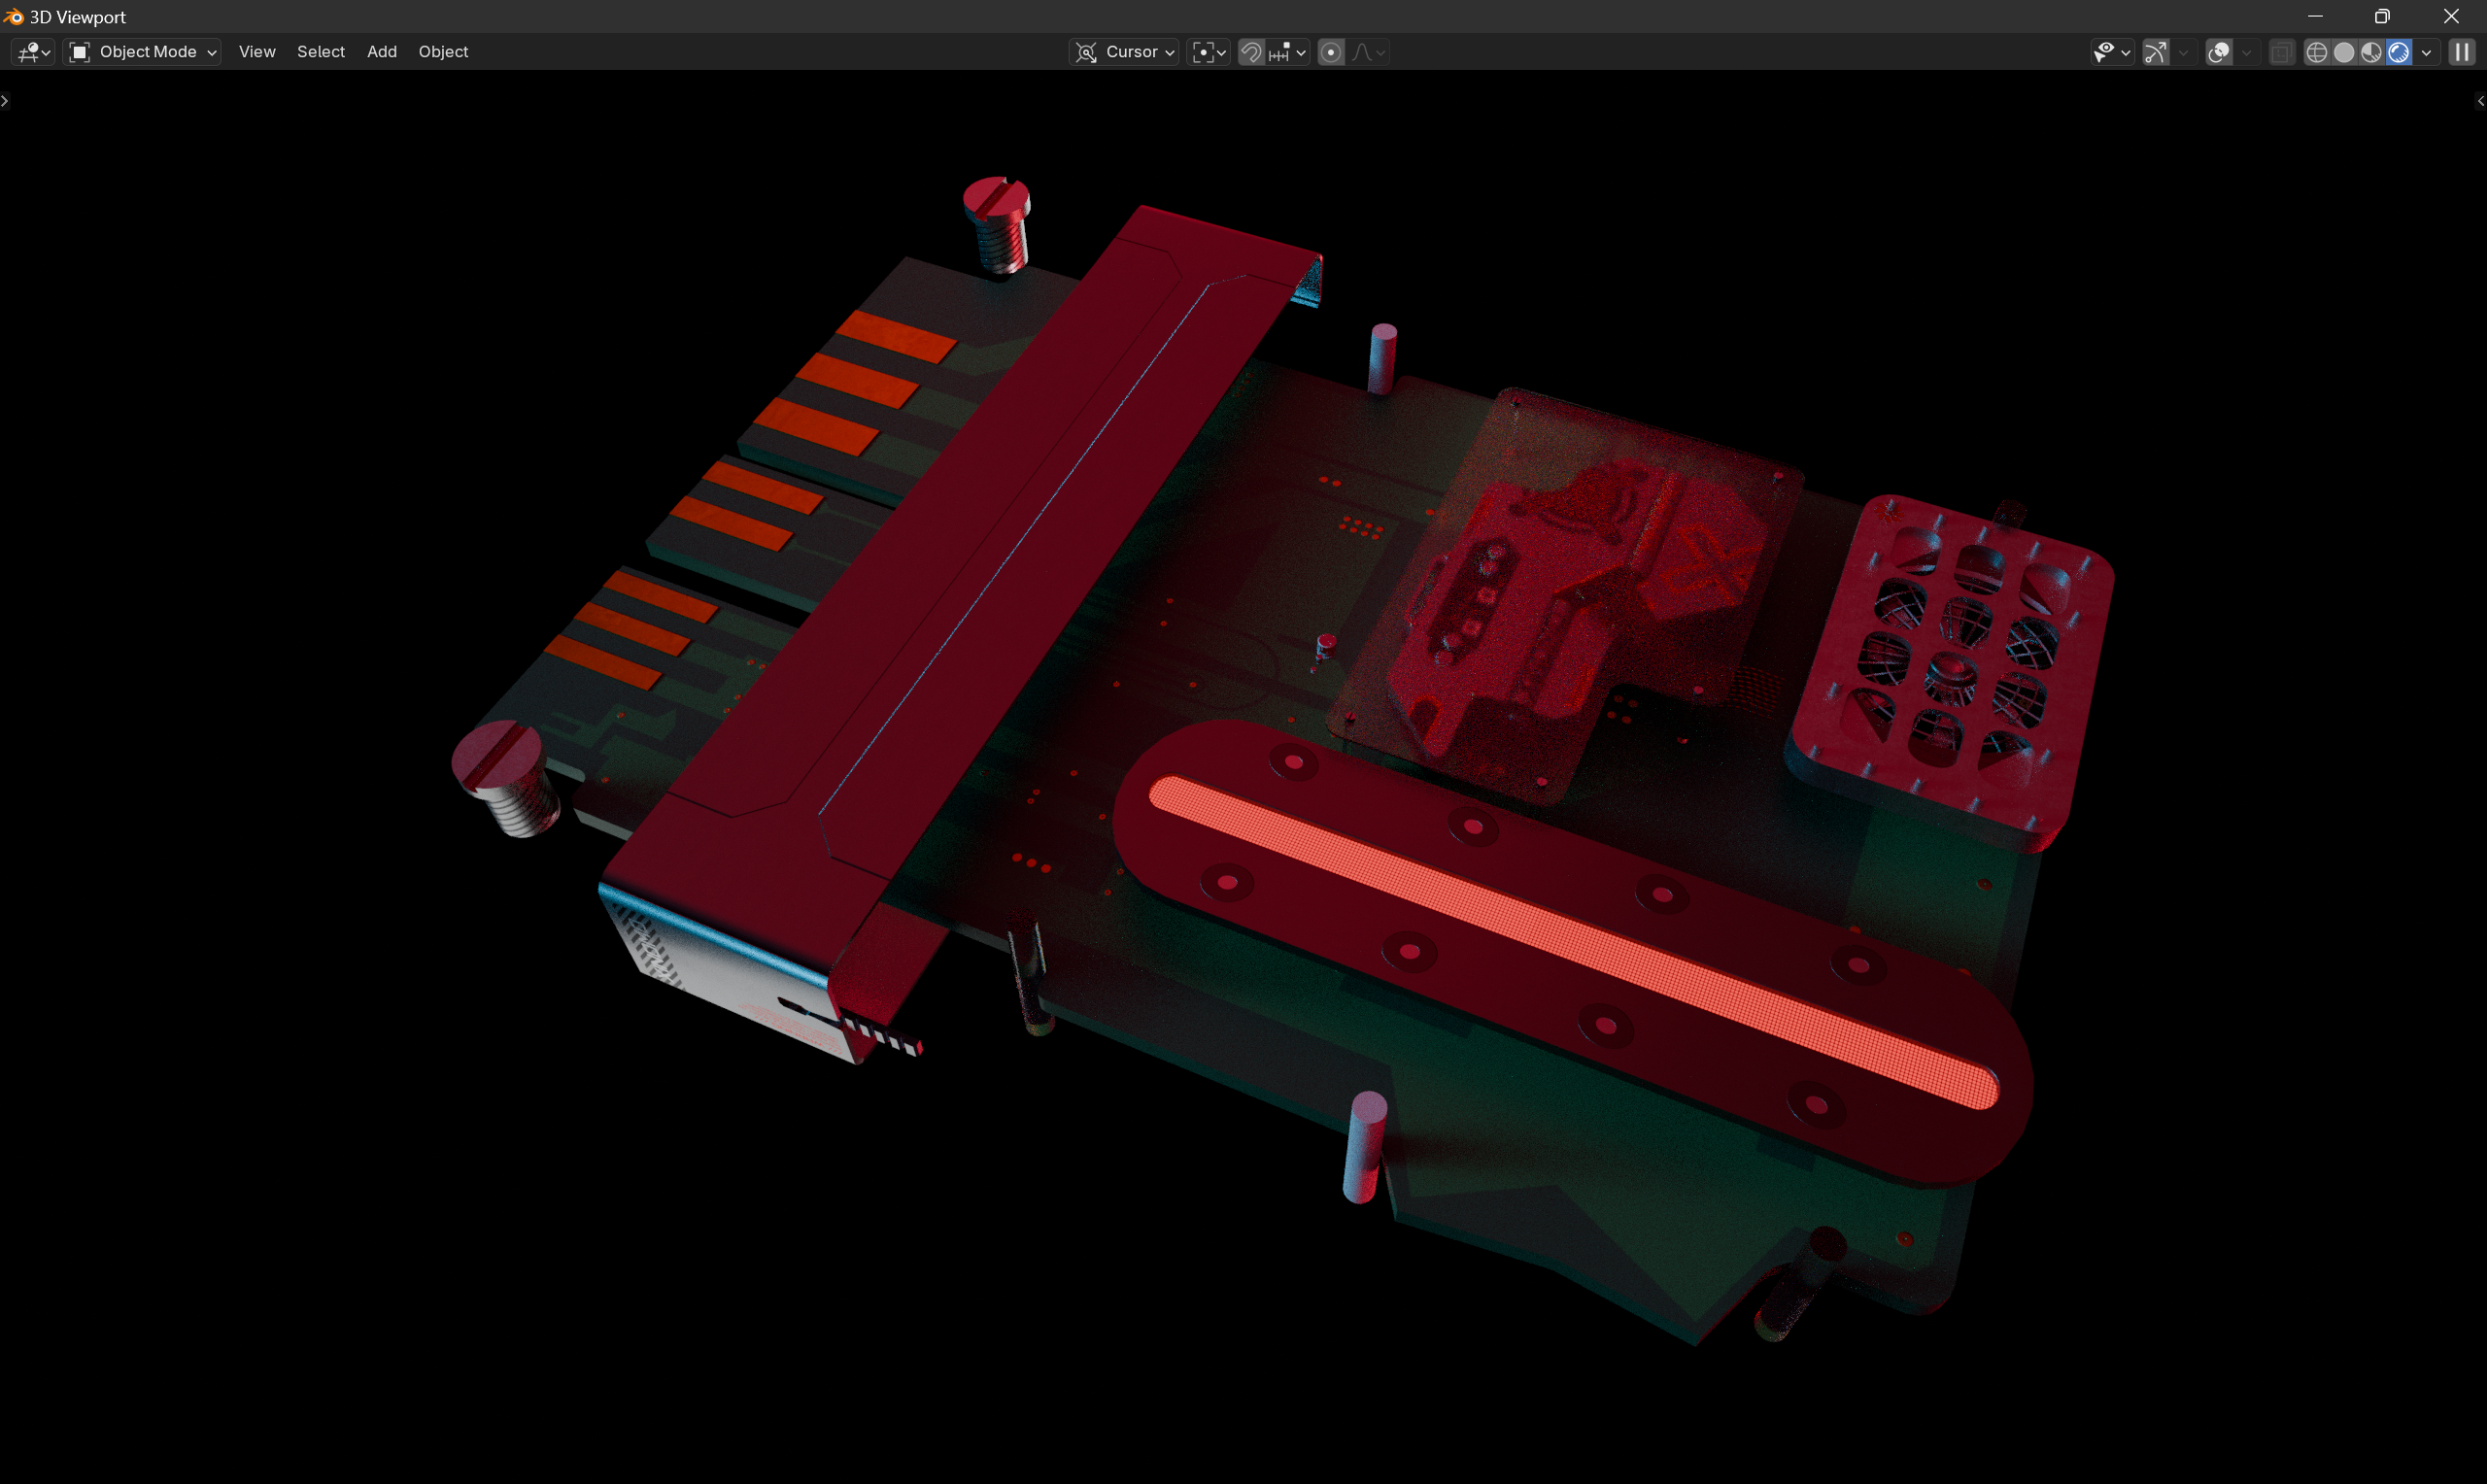This screenshot has width=2487, height=1484.
Task: Open the shading options dropdown
Action: tap(2426, 52)
